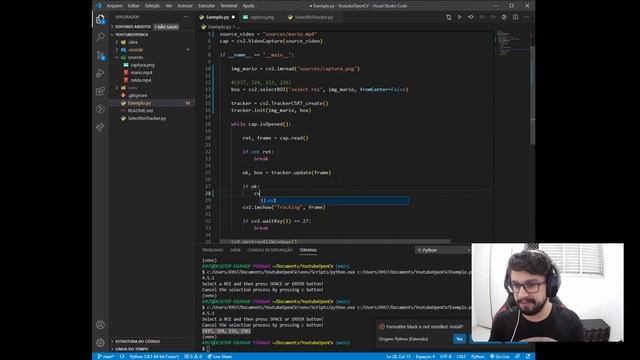Screen dimensions: 640x360
Task: Click Espaços: 4 indentation in status bar
Action: [x=425, y=356]
